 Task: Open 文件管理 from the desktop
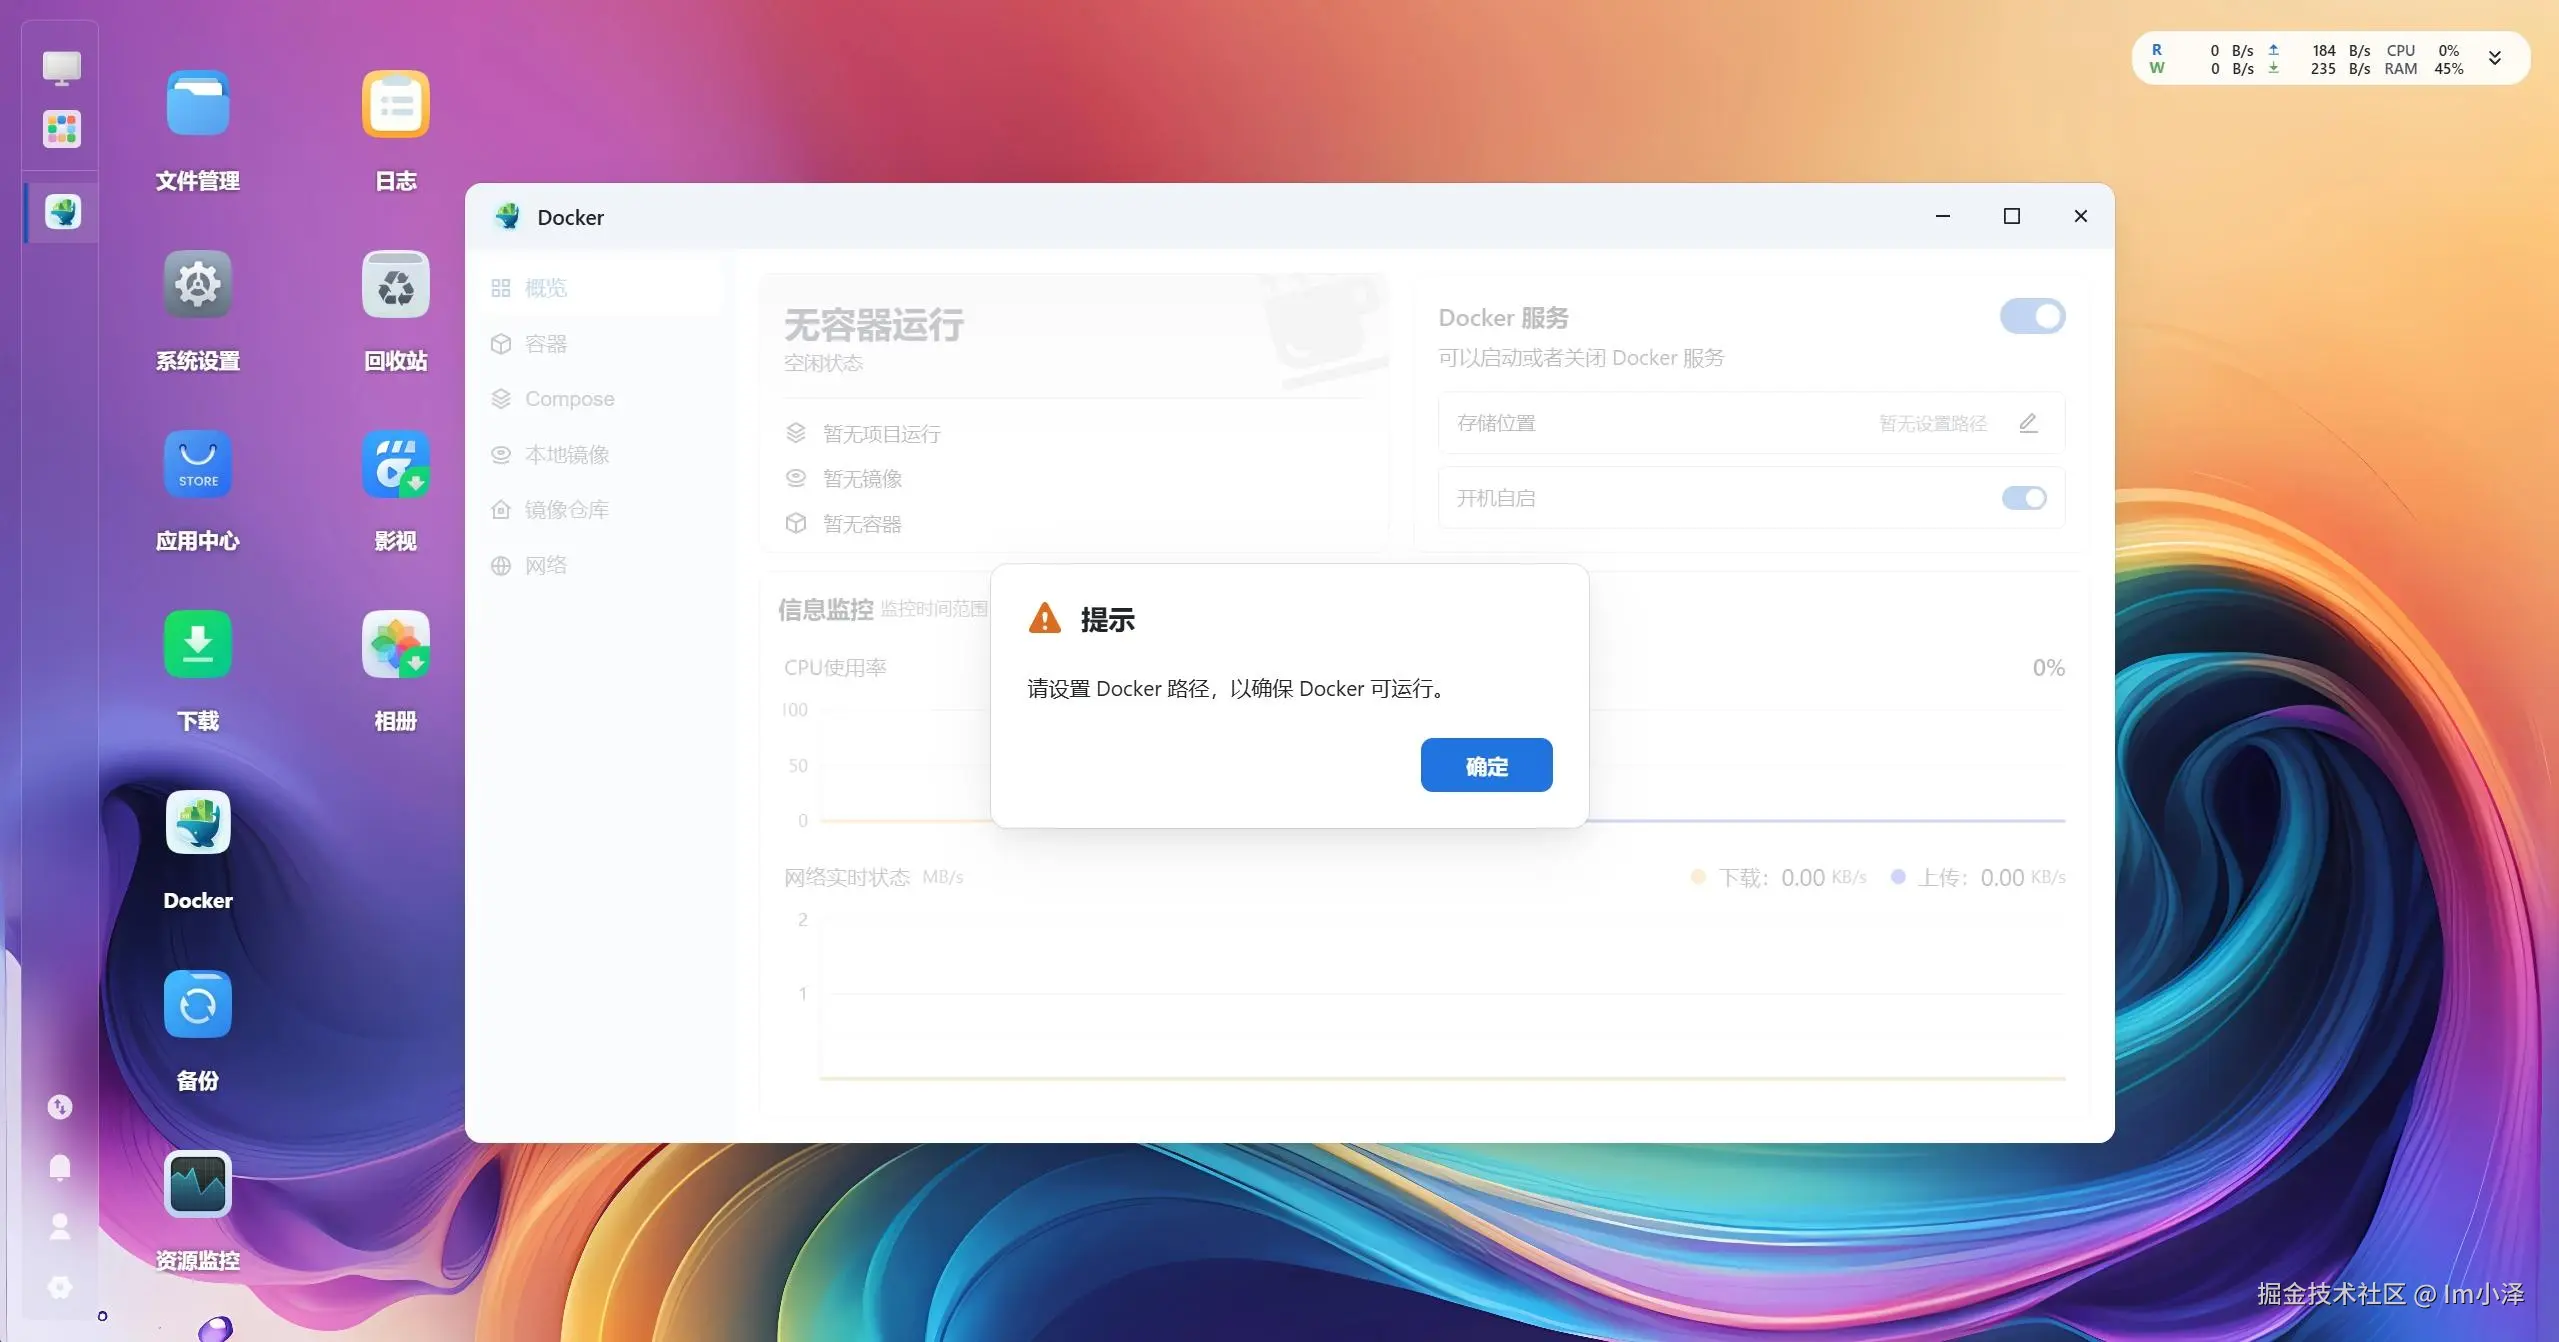pos(197,103)
